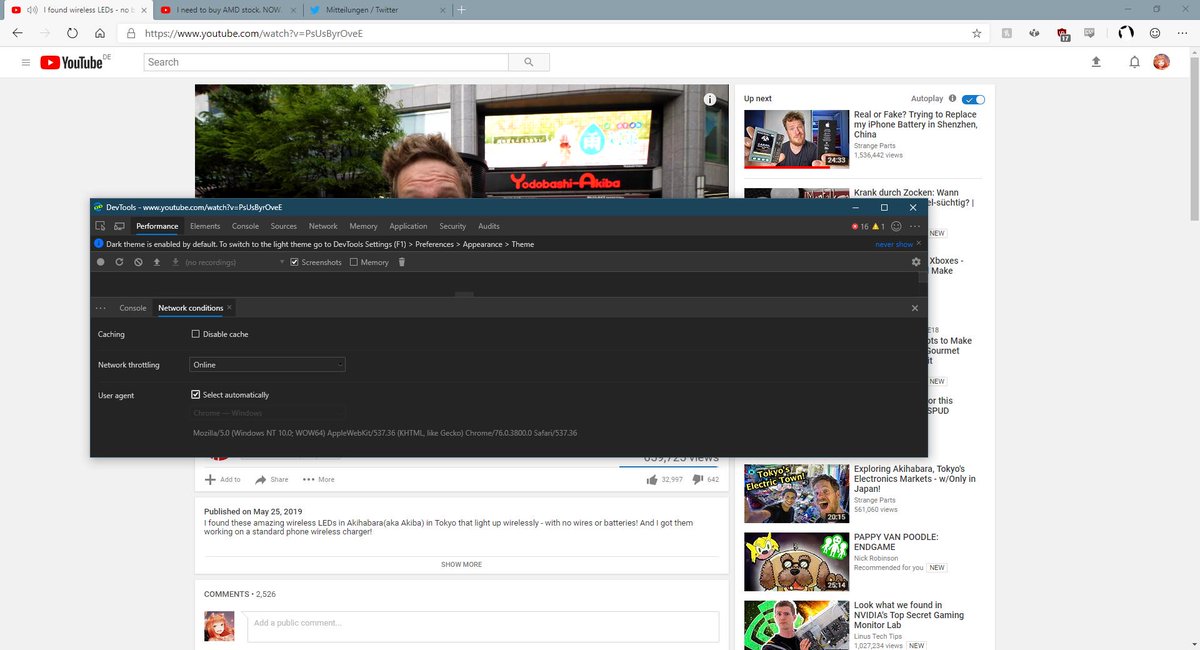1200x650 pixels.
Task: Click the dislike thumbs-down with 642
Action: (705, 480)
